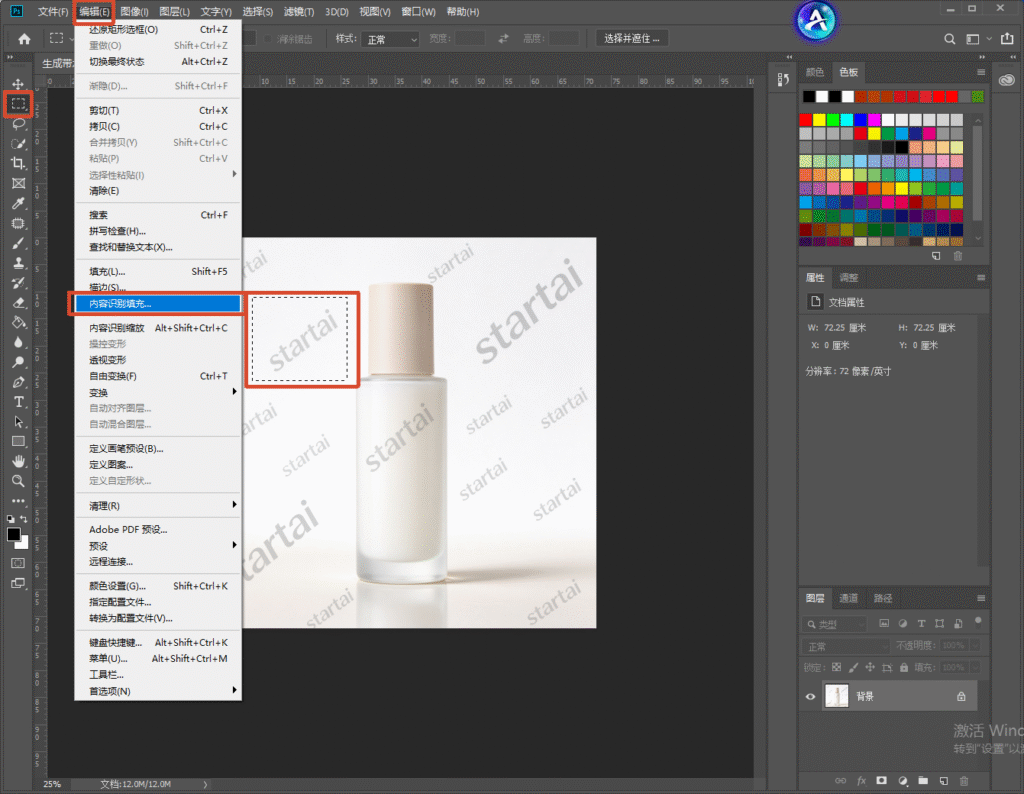Toggle lock all padlock in Layers panel

click(x=904, y=667)
